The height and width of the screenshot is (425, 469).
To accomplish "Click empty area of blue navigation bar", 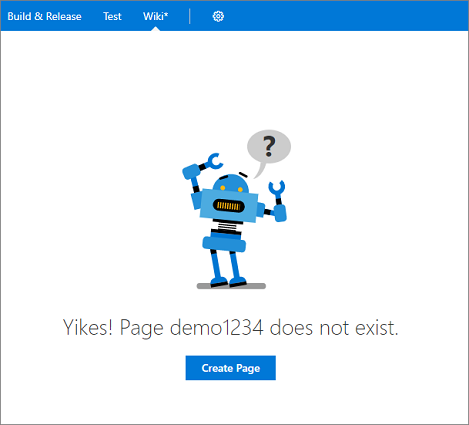I will coord(347,16).
